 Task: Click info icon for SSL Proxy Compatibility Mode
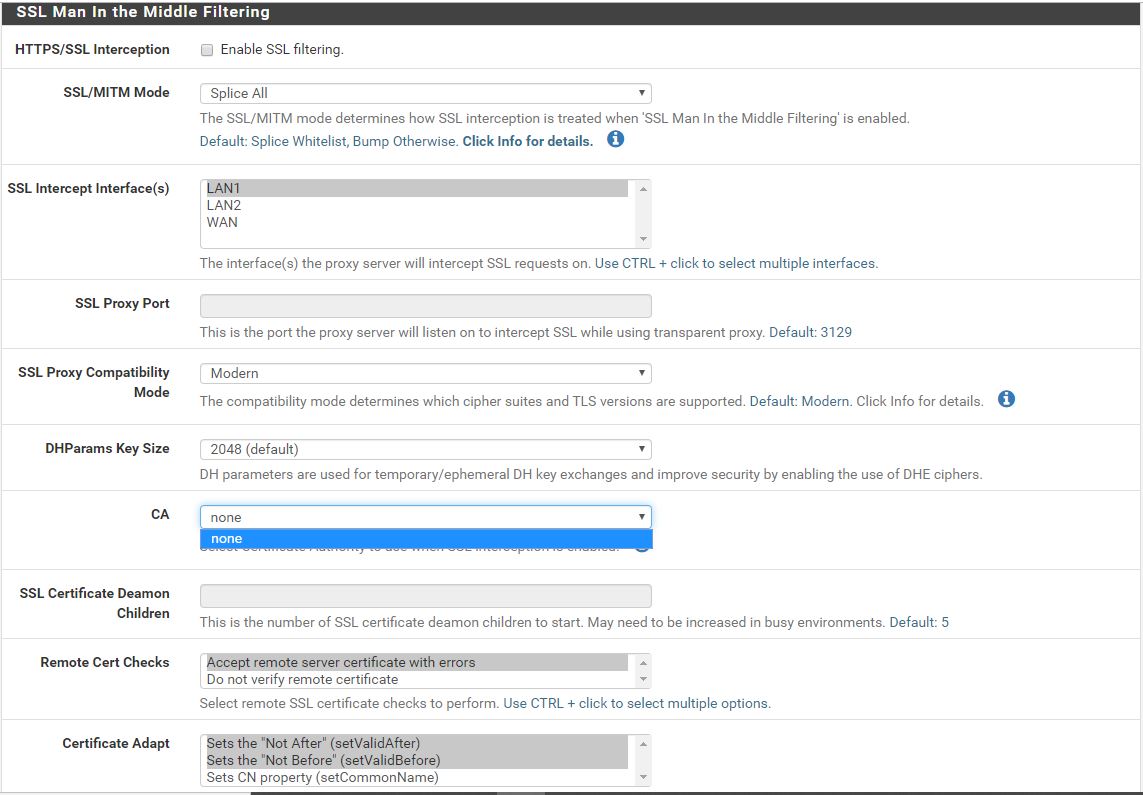click(x=1007, y=400)
